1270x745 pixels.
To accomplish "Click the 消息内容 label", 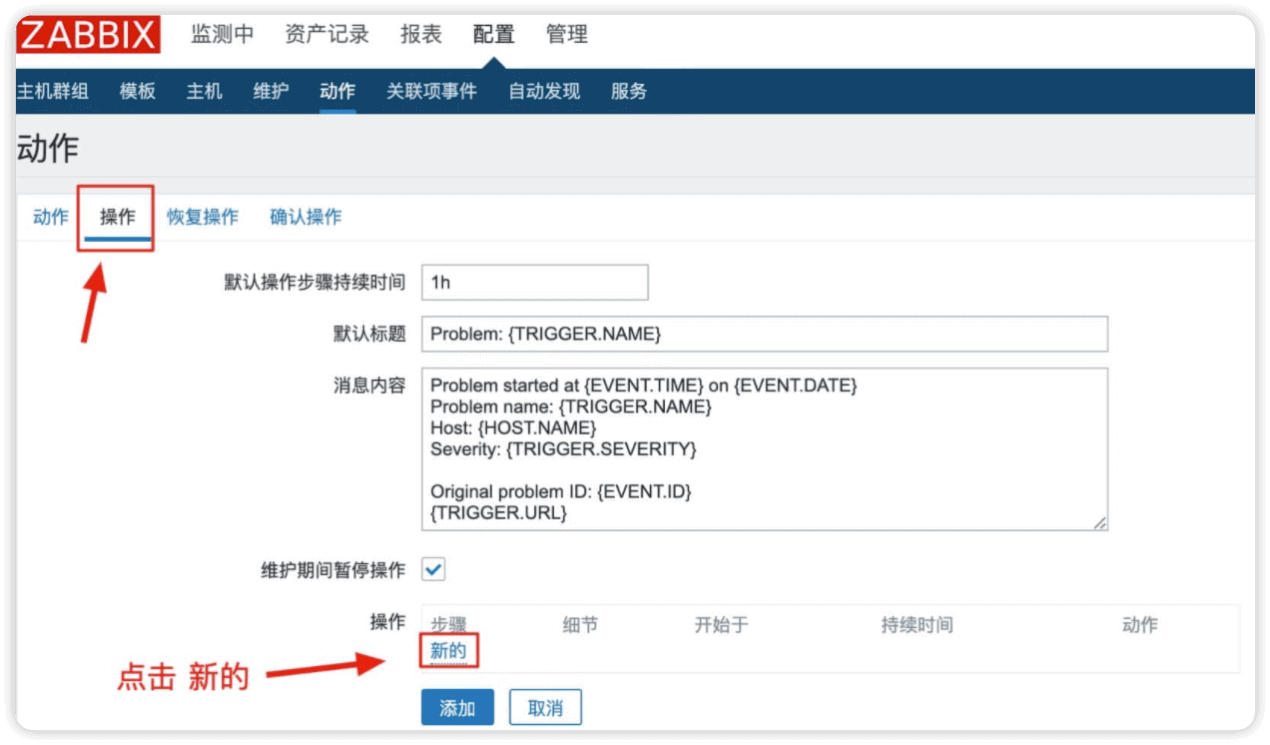I will click(x=370, y=385).
